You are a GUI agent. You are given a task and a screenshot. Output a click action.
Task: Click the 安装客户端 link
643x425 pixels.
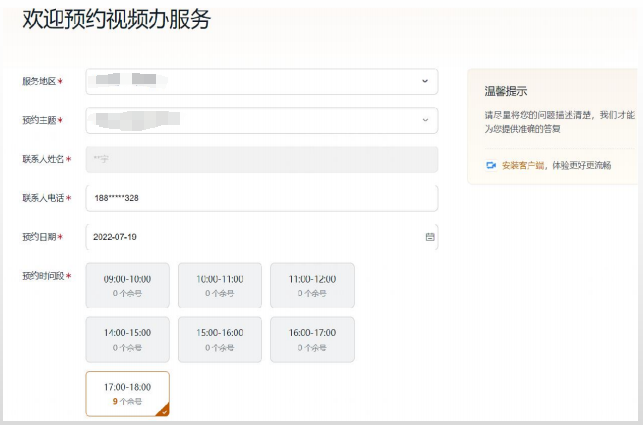click(523, 165)
